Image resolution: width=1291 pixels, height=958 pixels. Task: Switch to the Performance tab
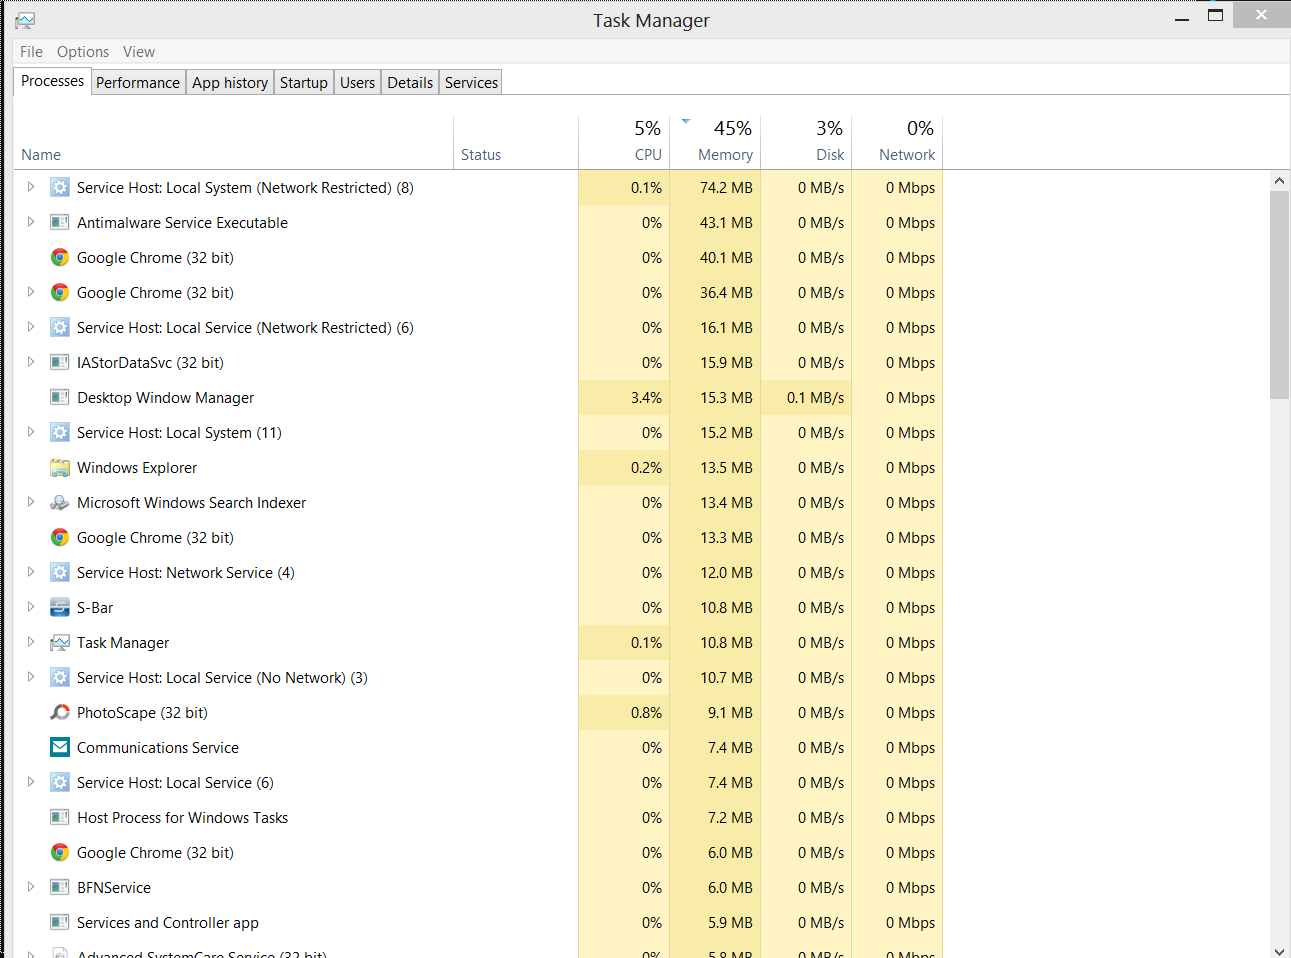[x=138, y=83]
